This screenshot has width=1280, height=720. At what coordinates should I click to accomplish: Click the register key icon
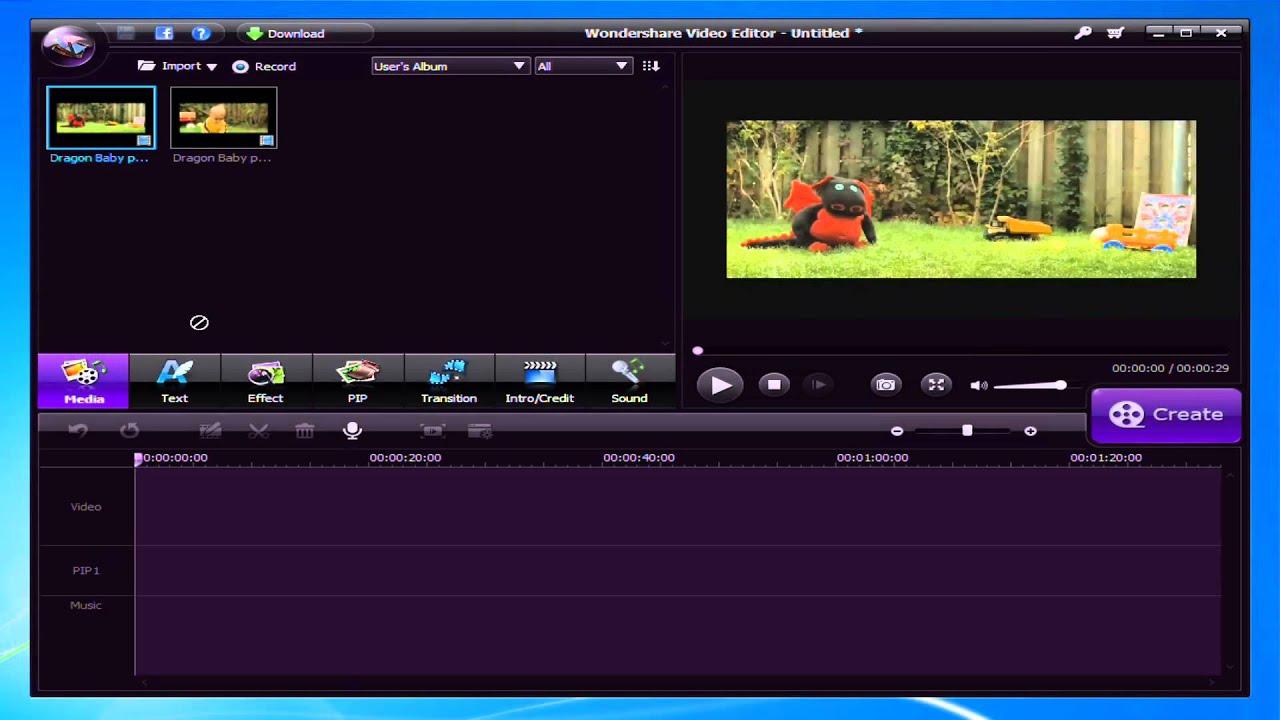point(1083,33)
